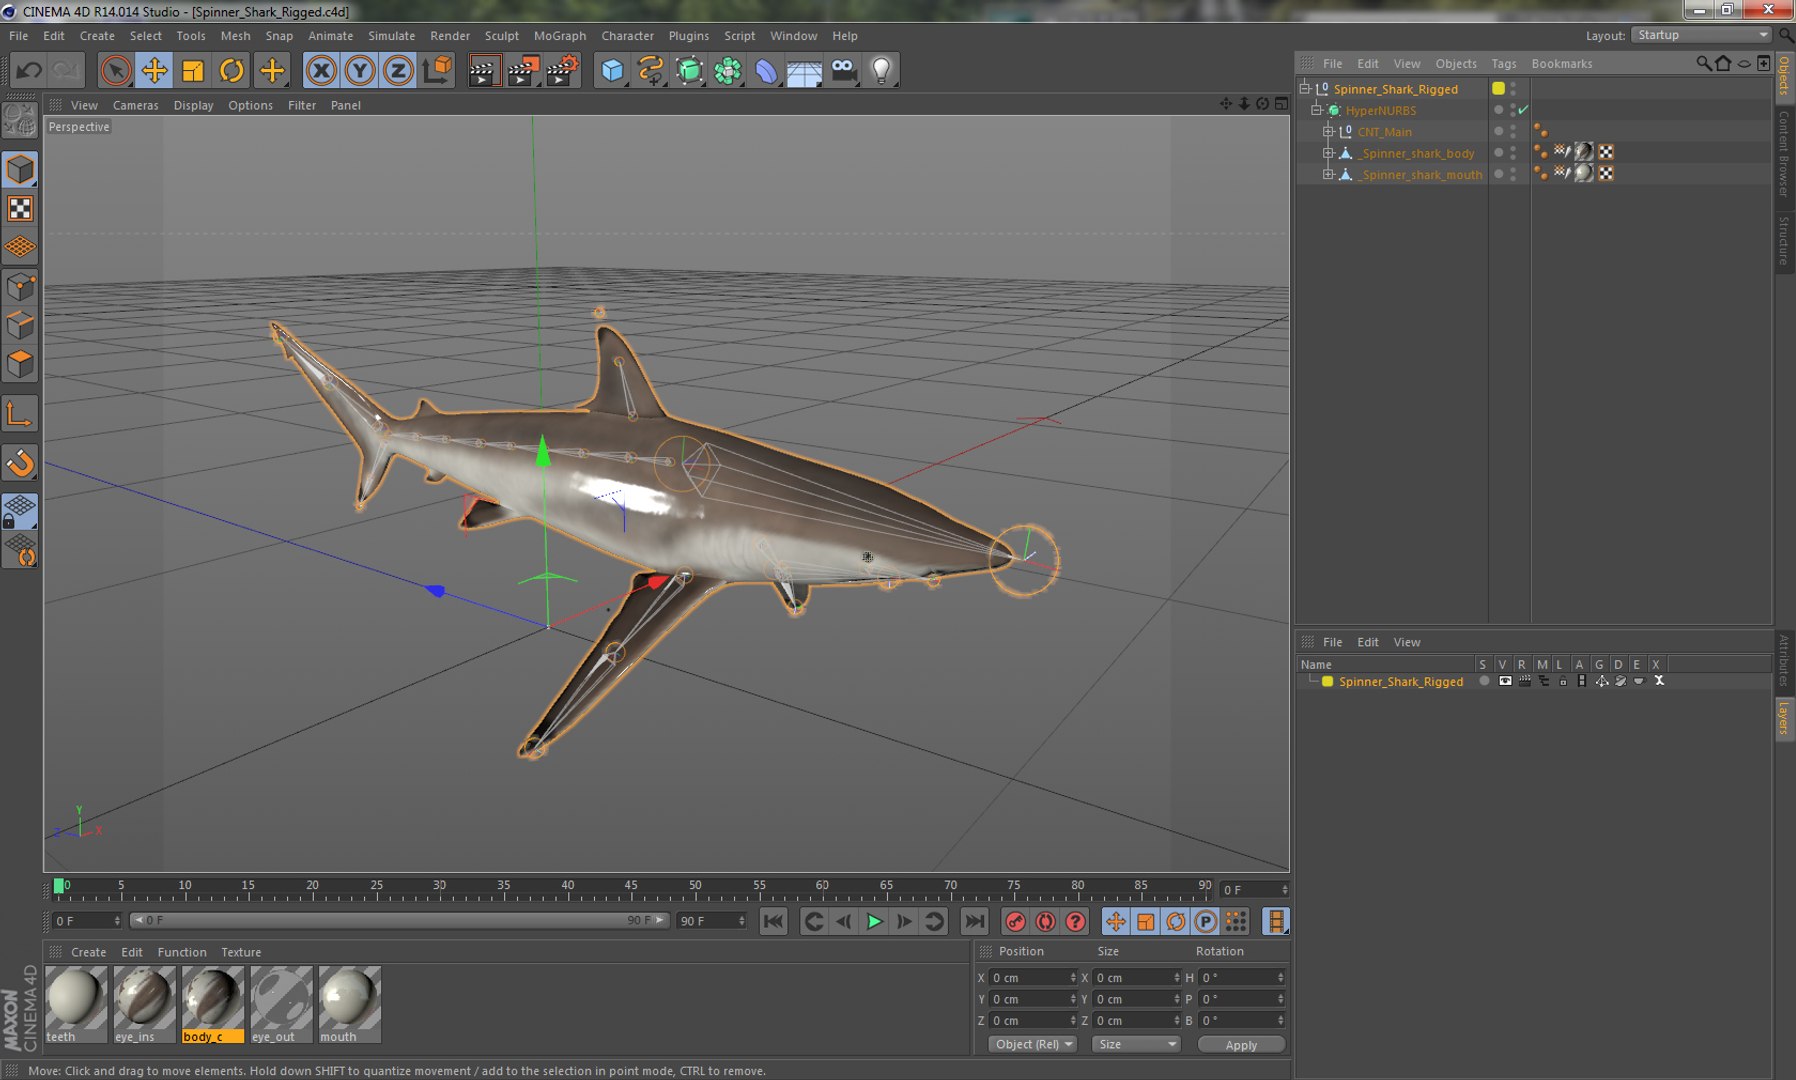Click the floor environment icon
The height and width of the screenshot is (1080, 1796).
804,70
